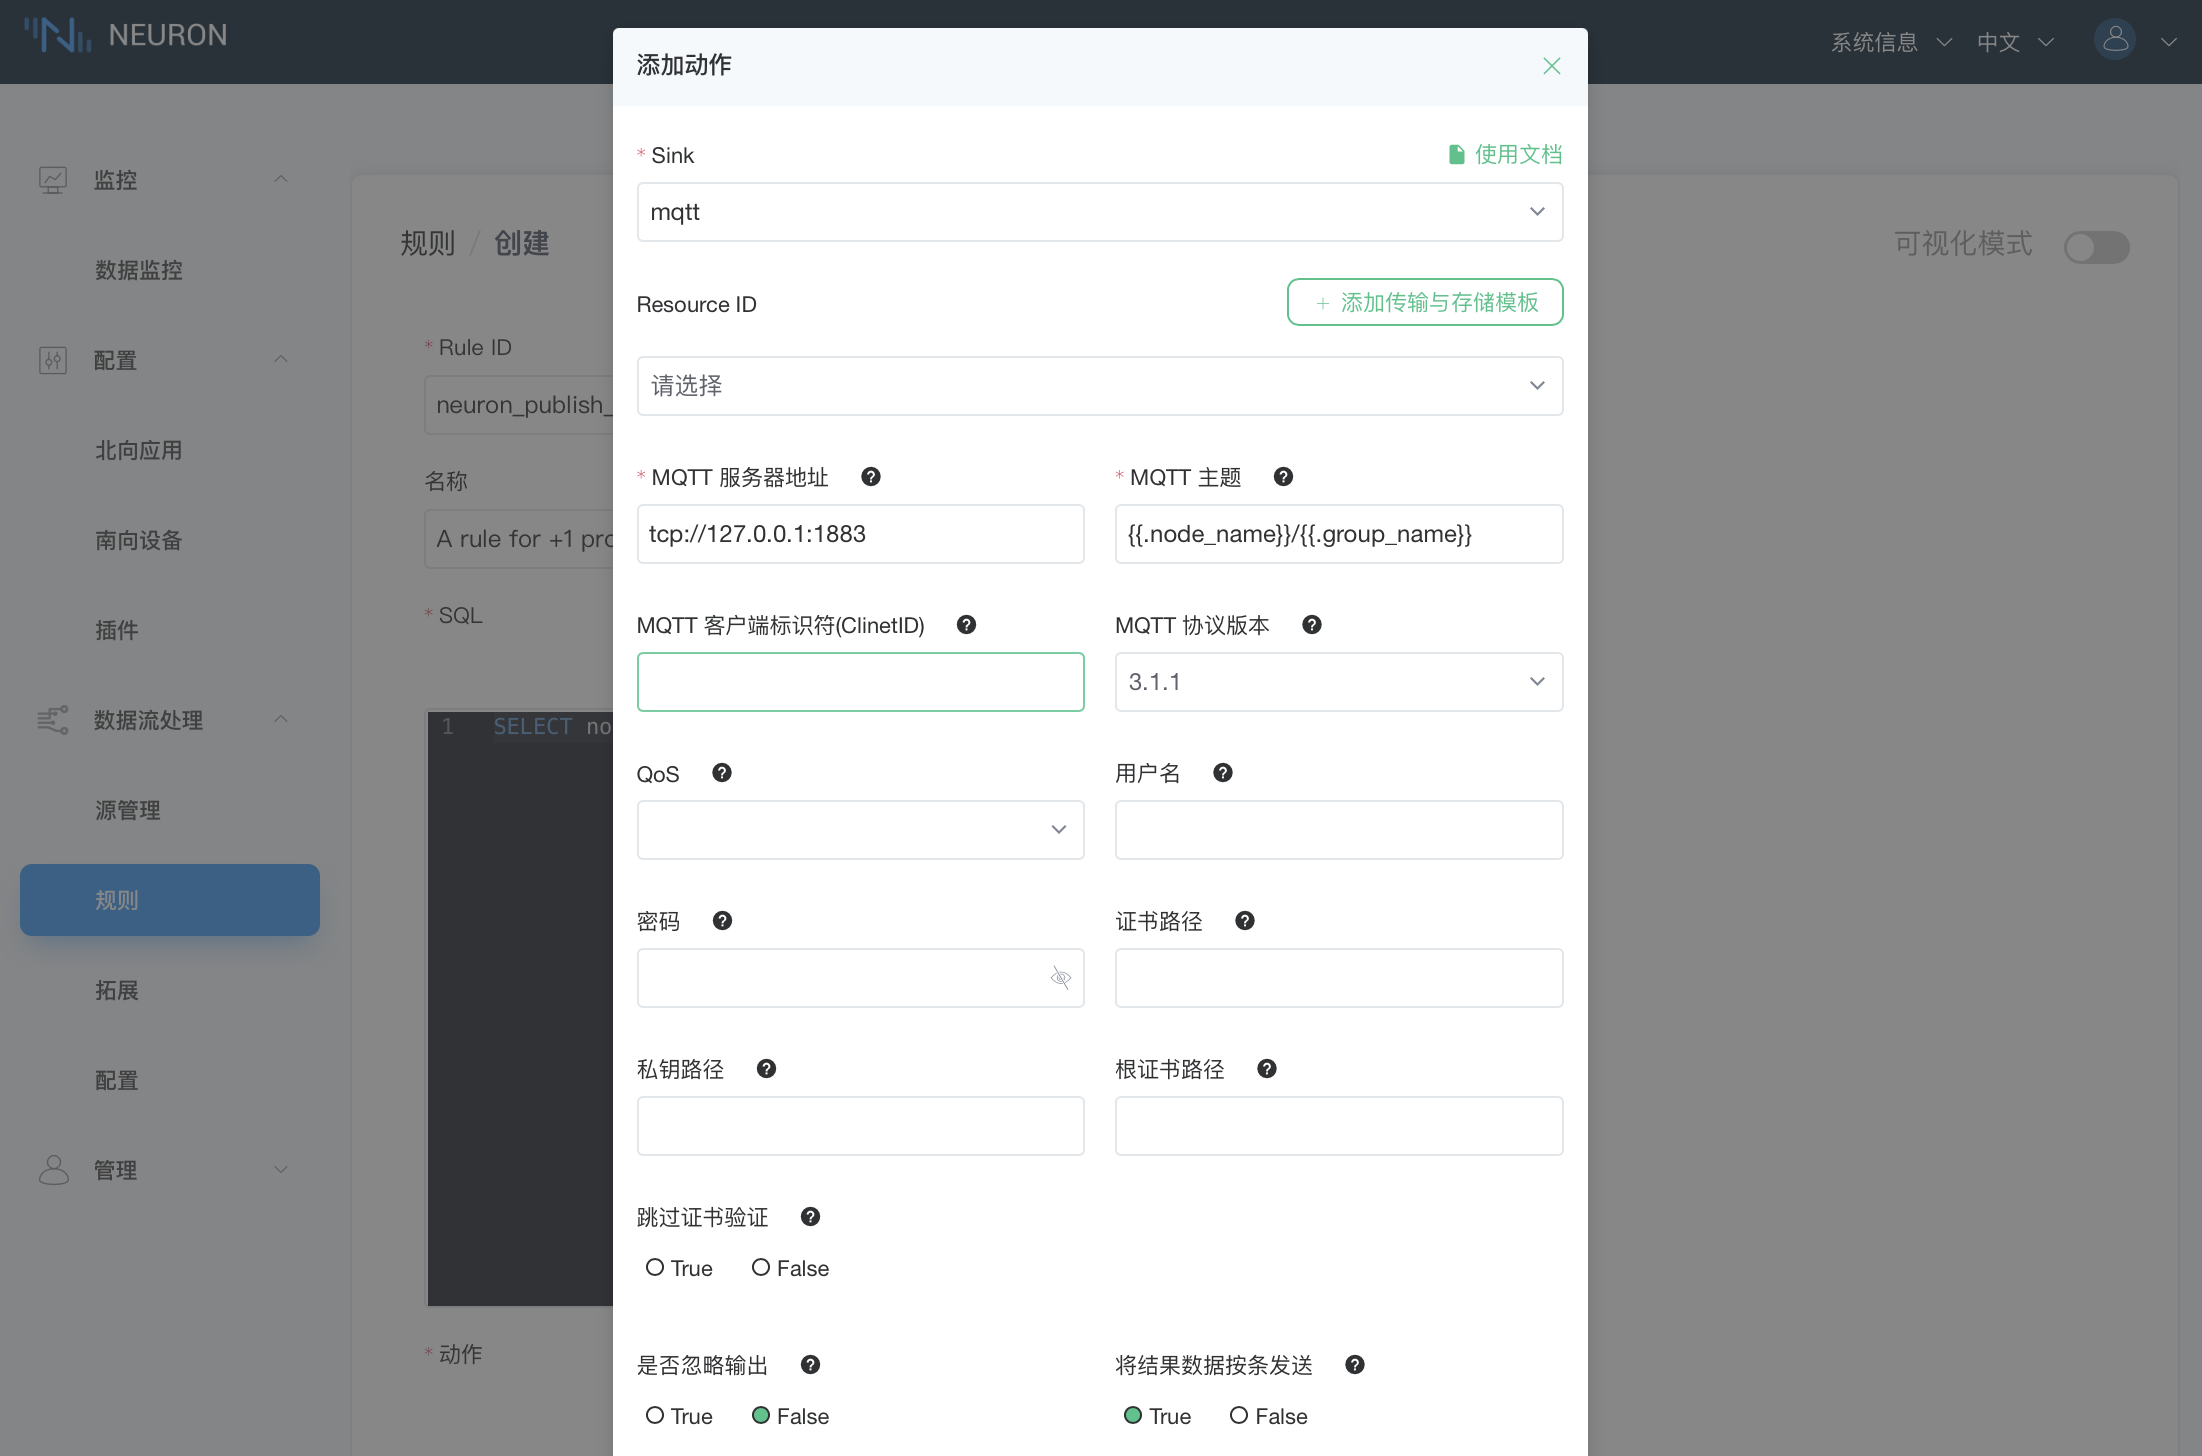Click the 证书路径 input field

(1338, 978)
